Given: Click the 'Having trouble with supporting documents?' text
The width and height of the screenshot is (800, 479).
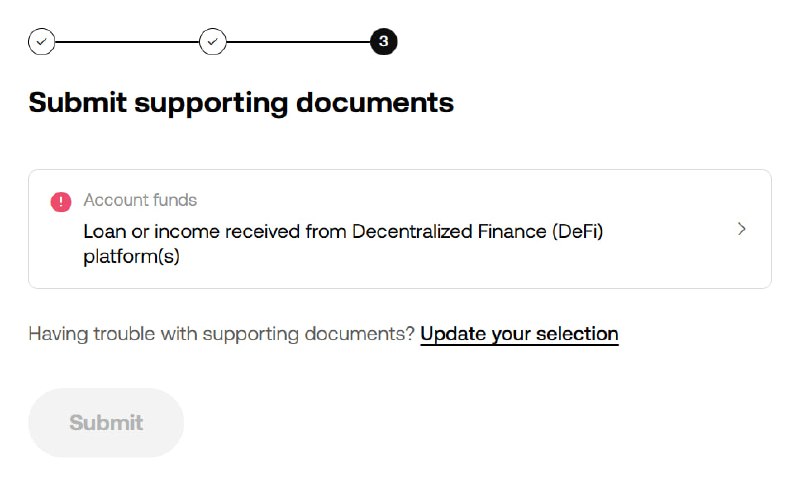Looking at the screenshot, I should point(221,334).
